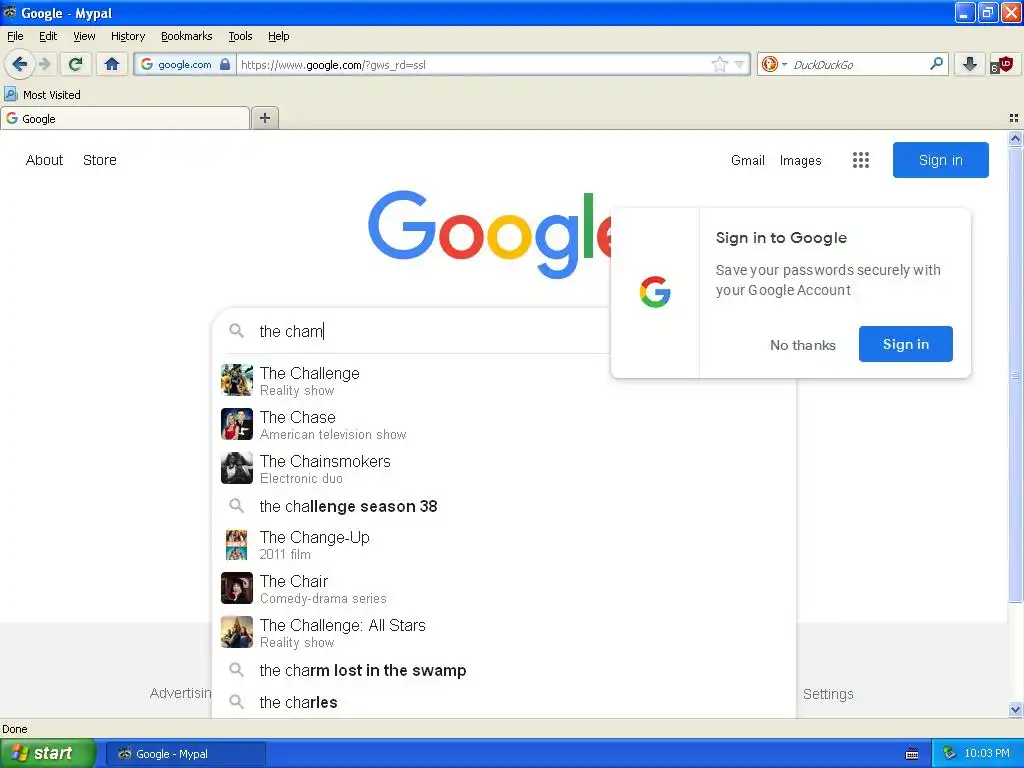Image resolution: width=1024 pixels, height=768 pixels.
Task: Open the History menu
Action: tap(127, 36)
